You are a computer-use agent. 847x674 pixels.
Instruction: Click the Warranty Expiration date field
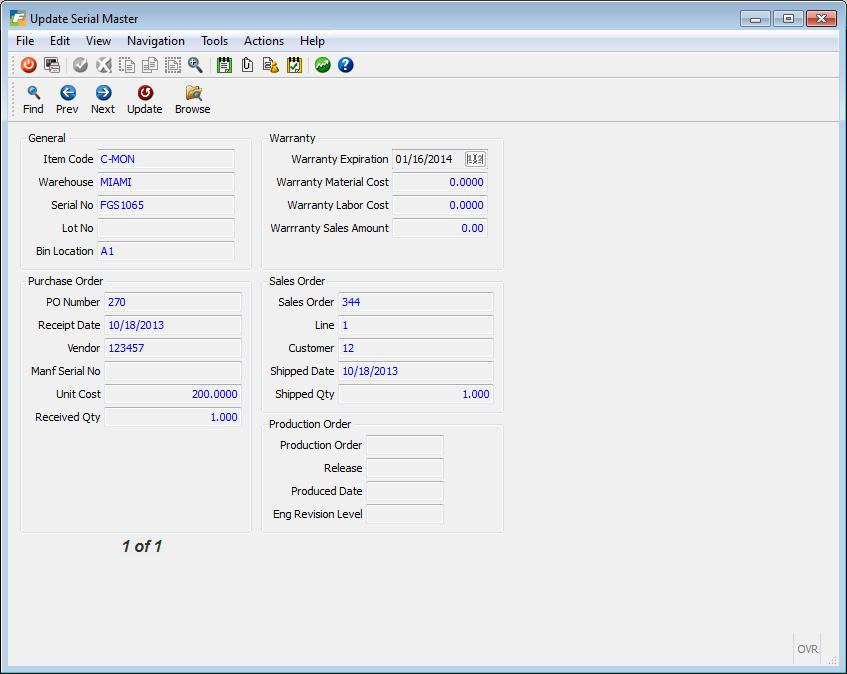[427, 159]
